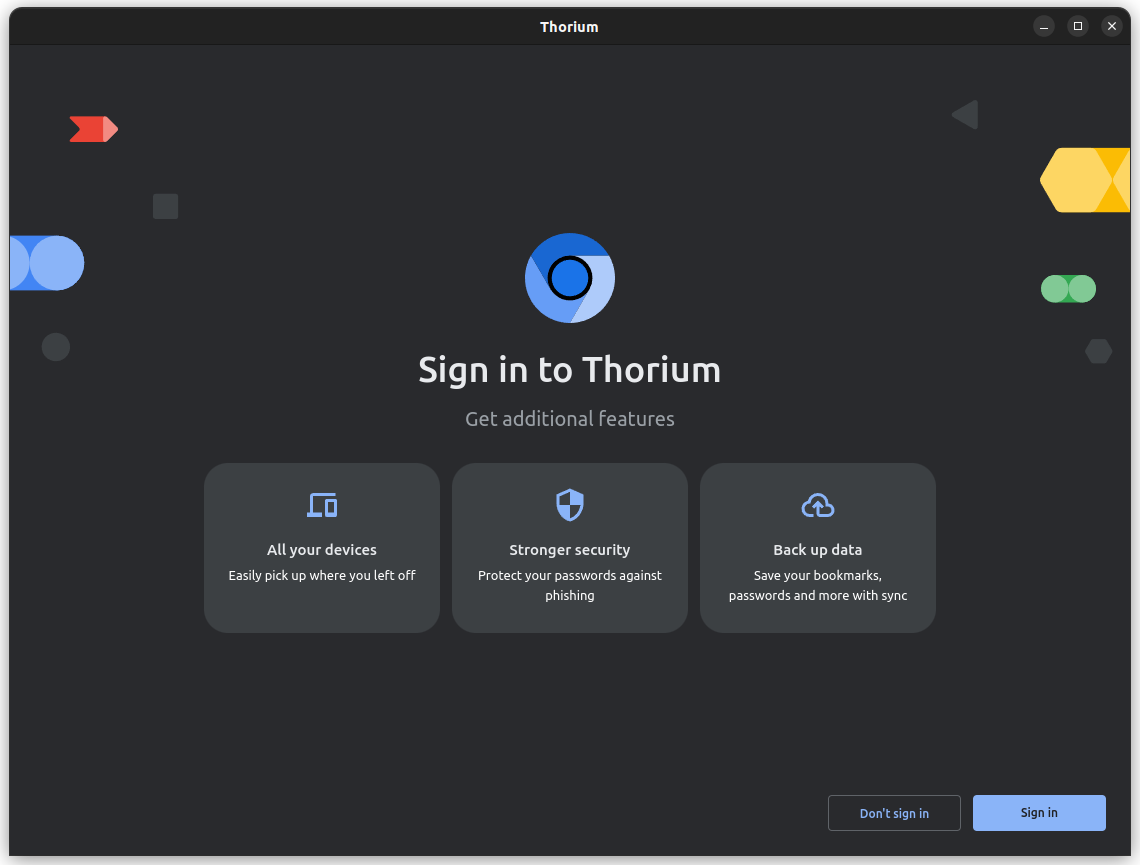The width and height of the screenshot is (1140, 865).
Task: Click the maximize window control
Action: [x=1077, y=26]
